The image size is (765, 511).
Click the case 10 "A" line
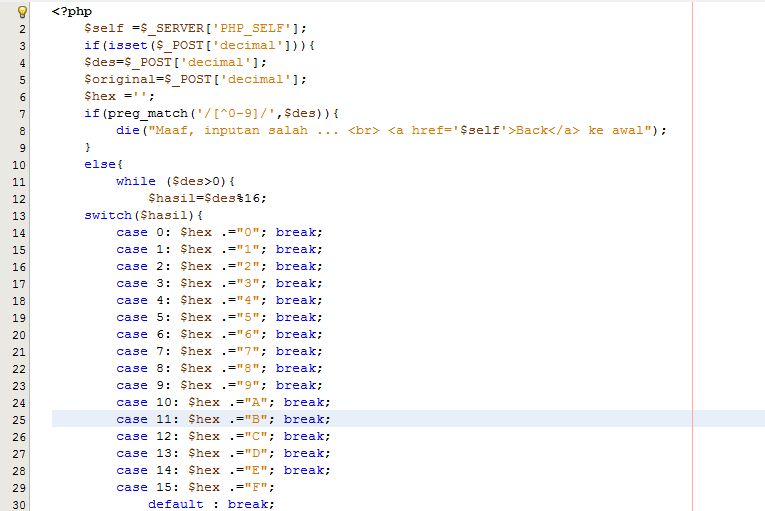pyautogui.click(x=223, y=402)
